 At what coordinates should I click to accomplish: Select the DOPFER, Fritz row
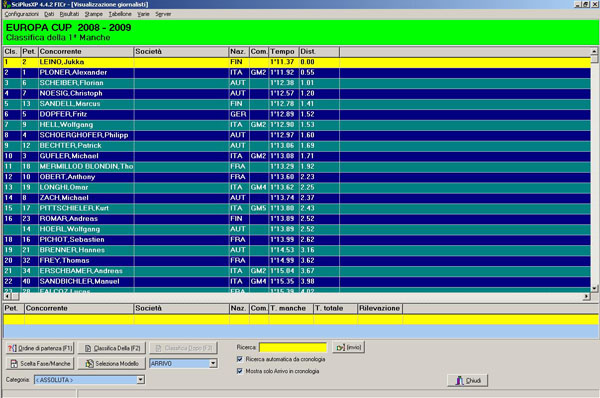tap(297, 114)
